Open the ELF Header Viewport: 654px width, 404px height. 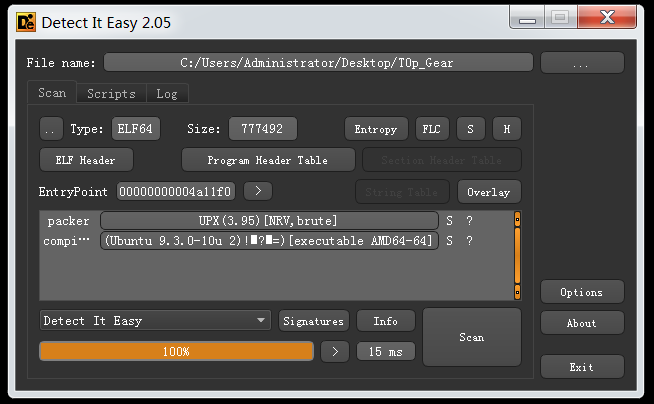click(x=86, y=160)
